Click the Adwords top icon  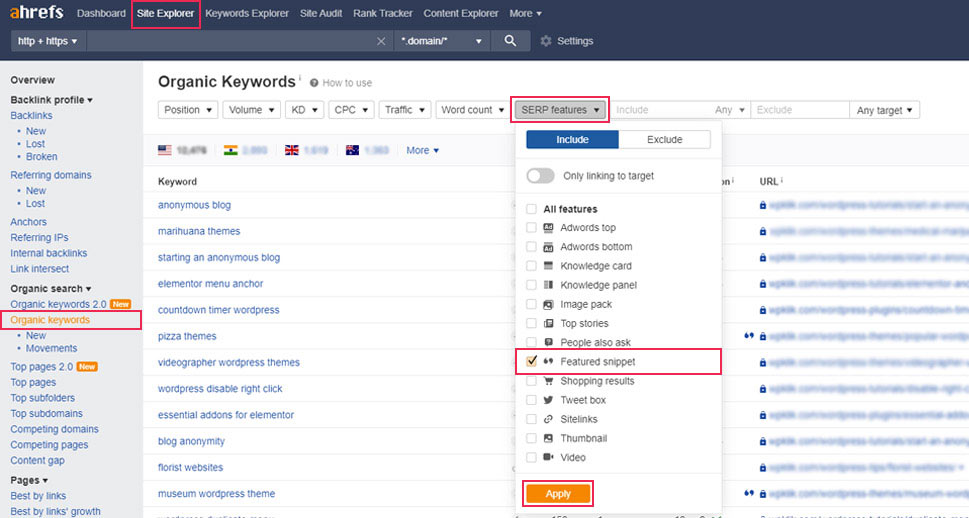(548, 227)
